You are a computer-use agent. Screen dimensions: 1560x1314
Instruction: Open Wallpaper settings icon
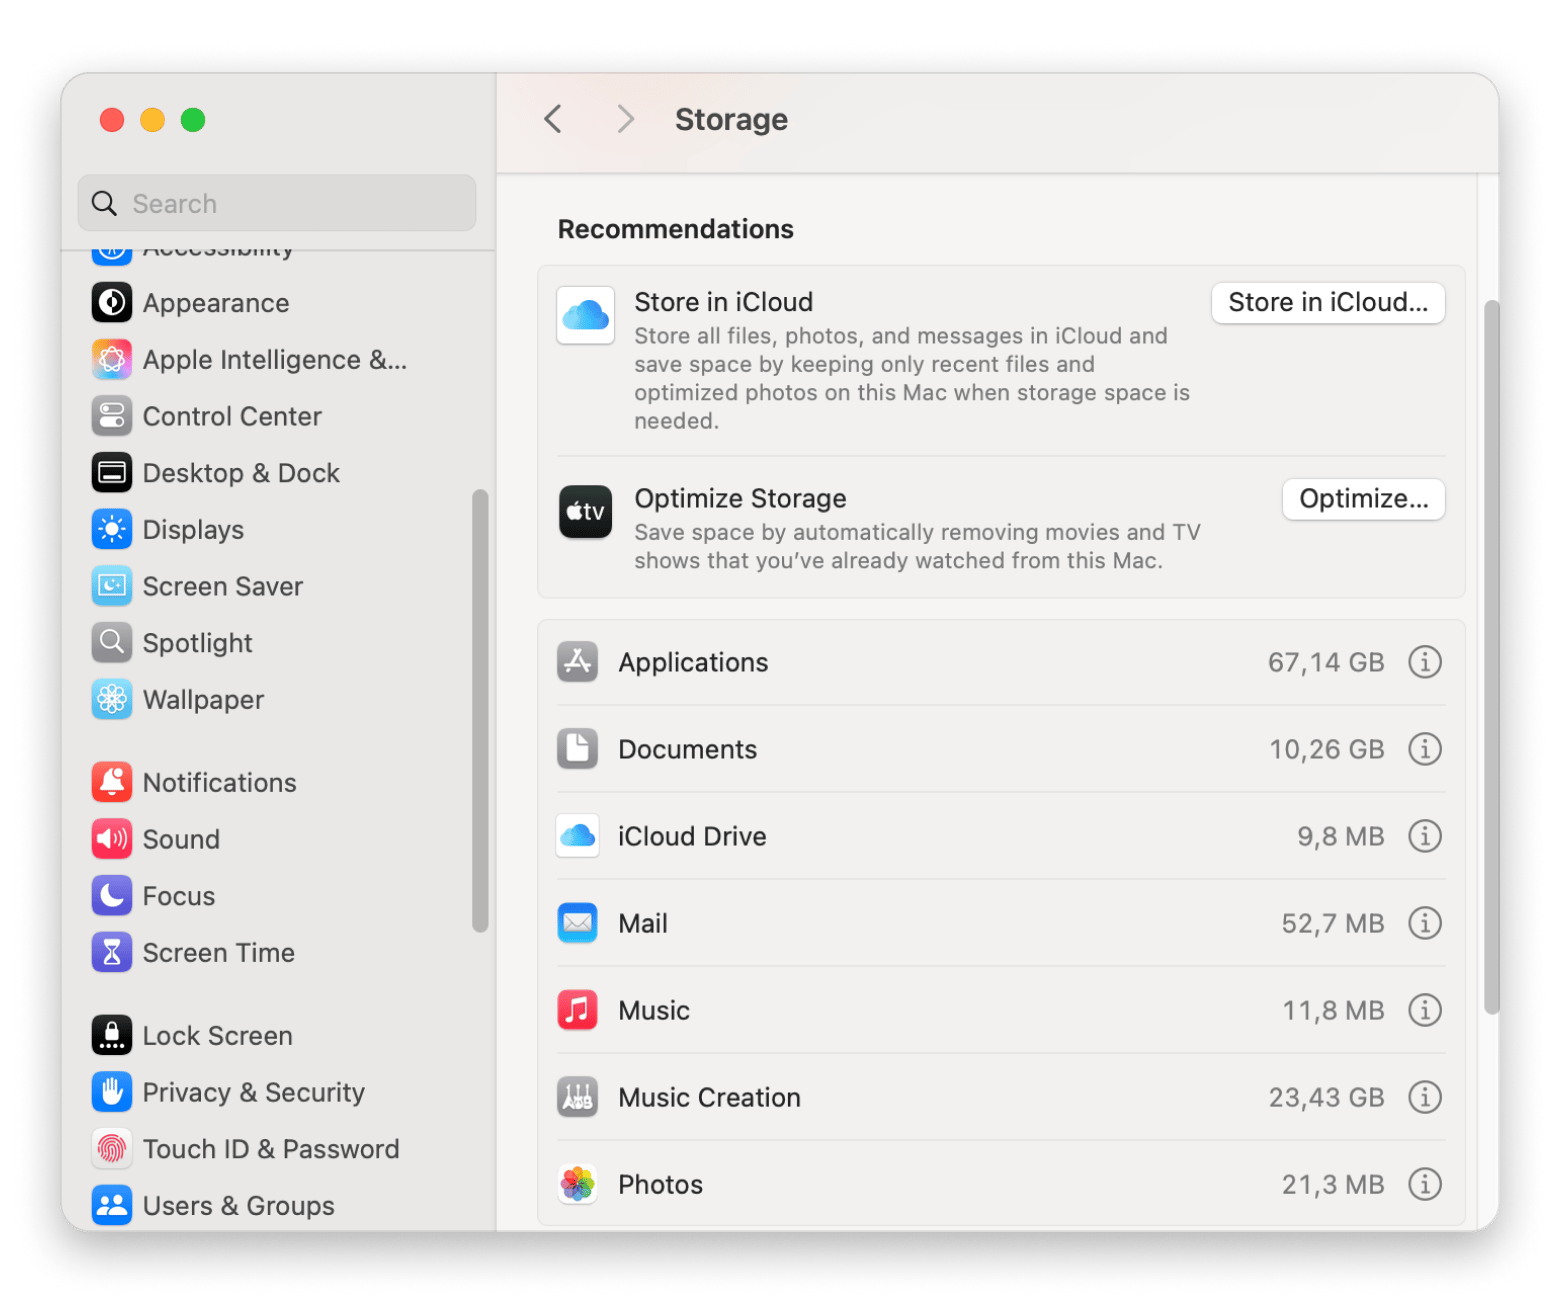[112, 700]
